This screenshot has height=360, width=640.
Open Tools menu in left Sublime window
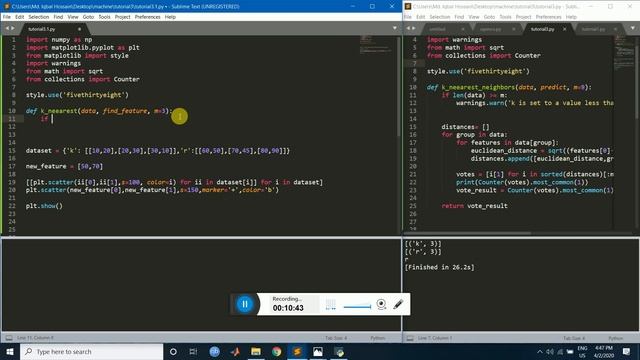[104, 17]
